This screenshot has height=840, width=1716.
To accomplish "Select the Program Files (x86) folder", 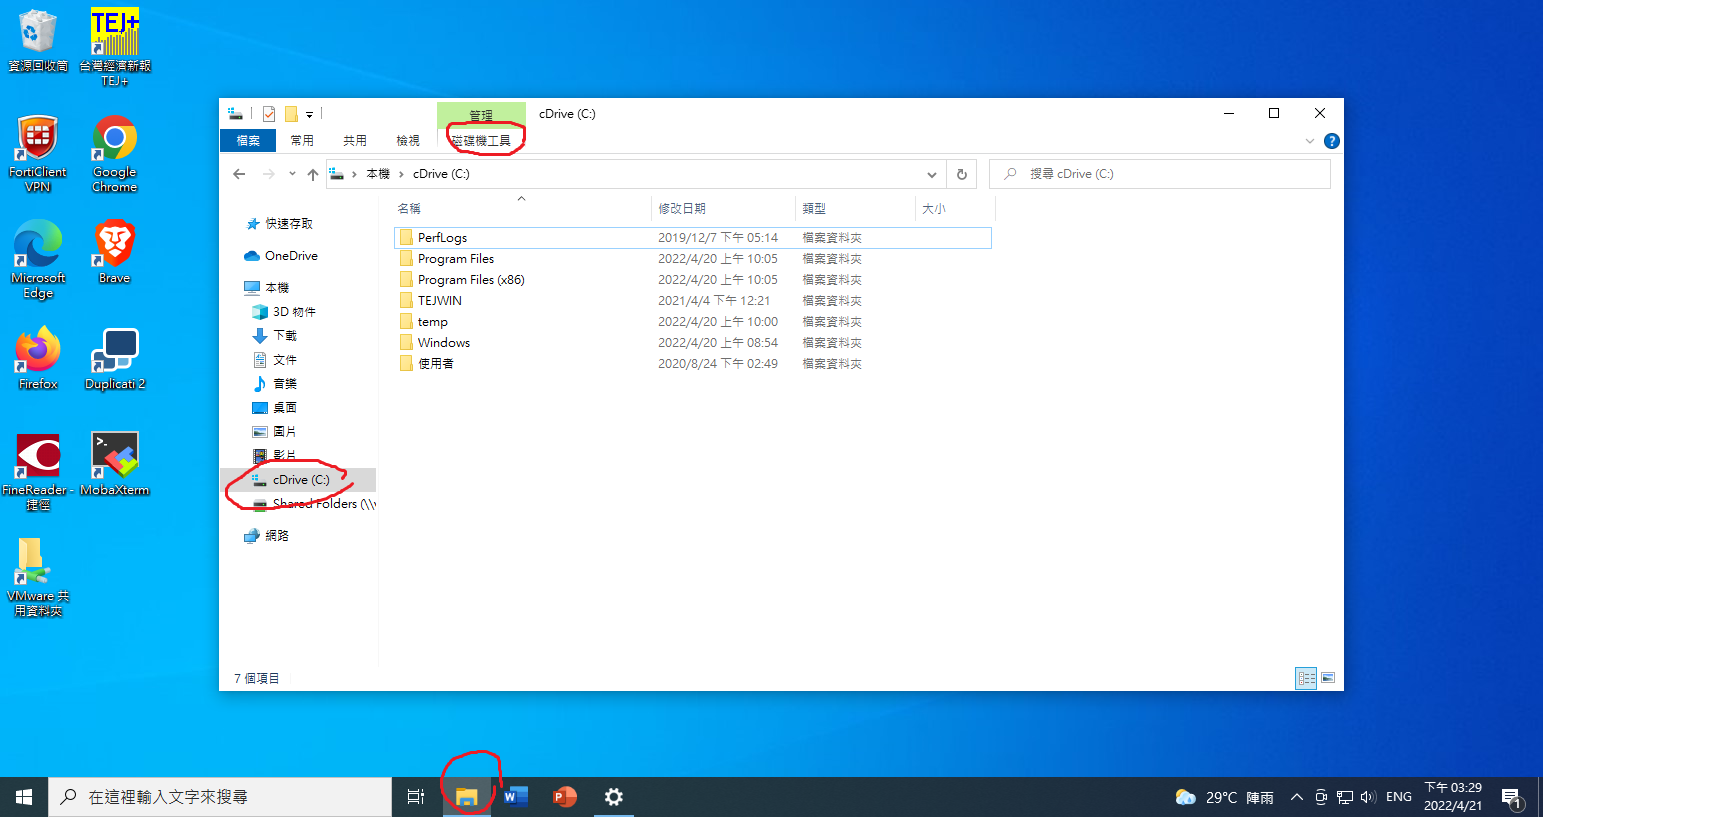I will point(470,280).
